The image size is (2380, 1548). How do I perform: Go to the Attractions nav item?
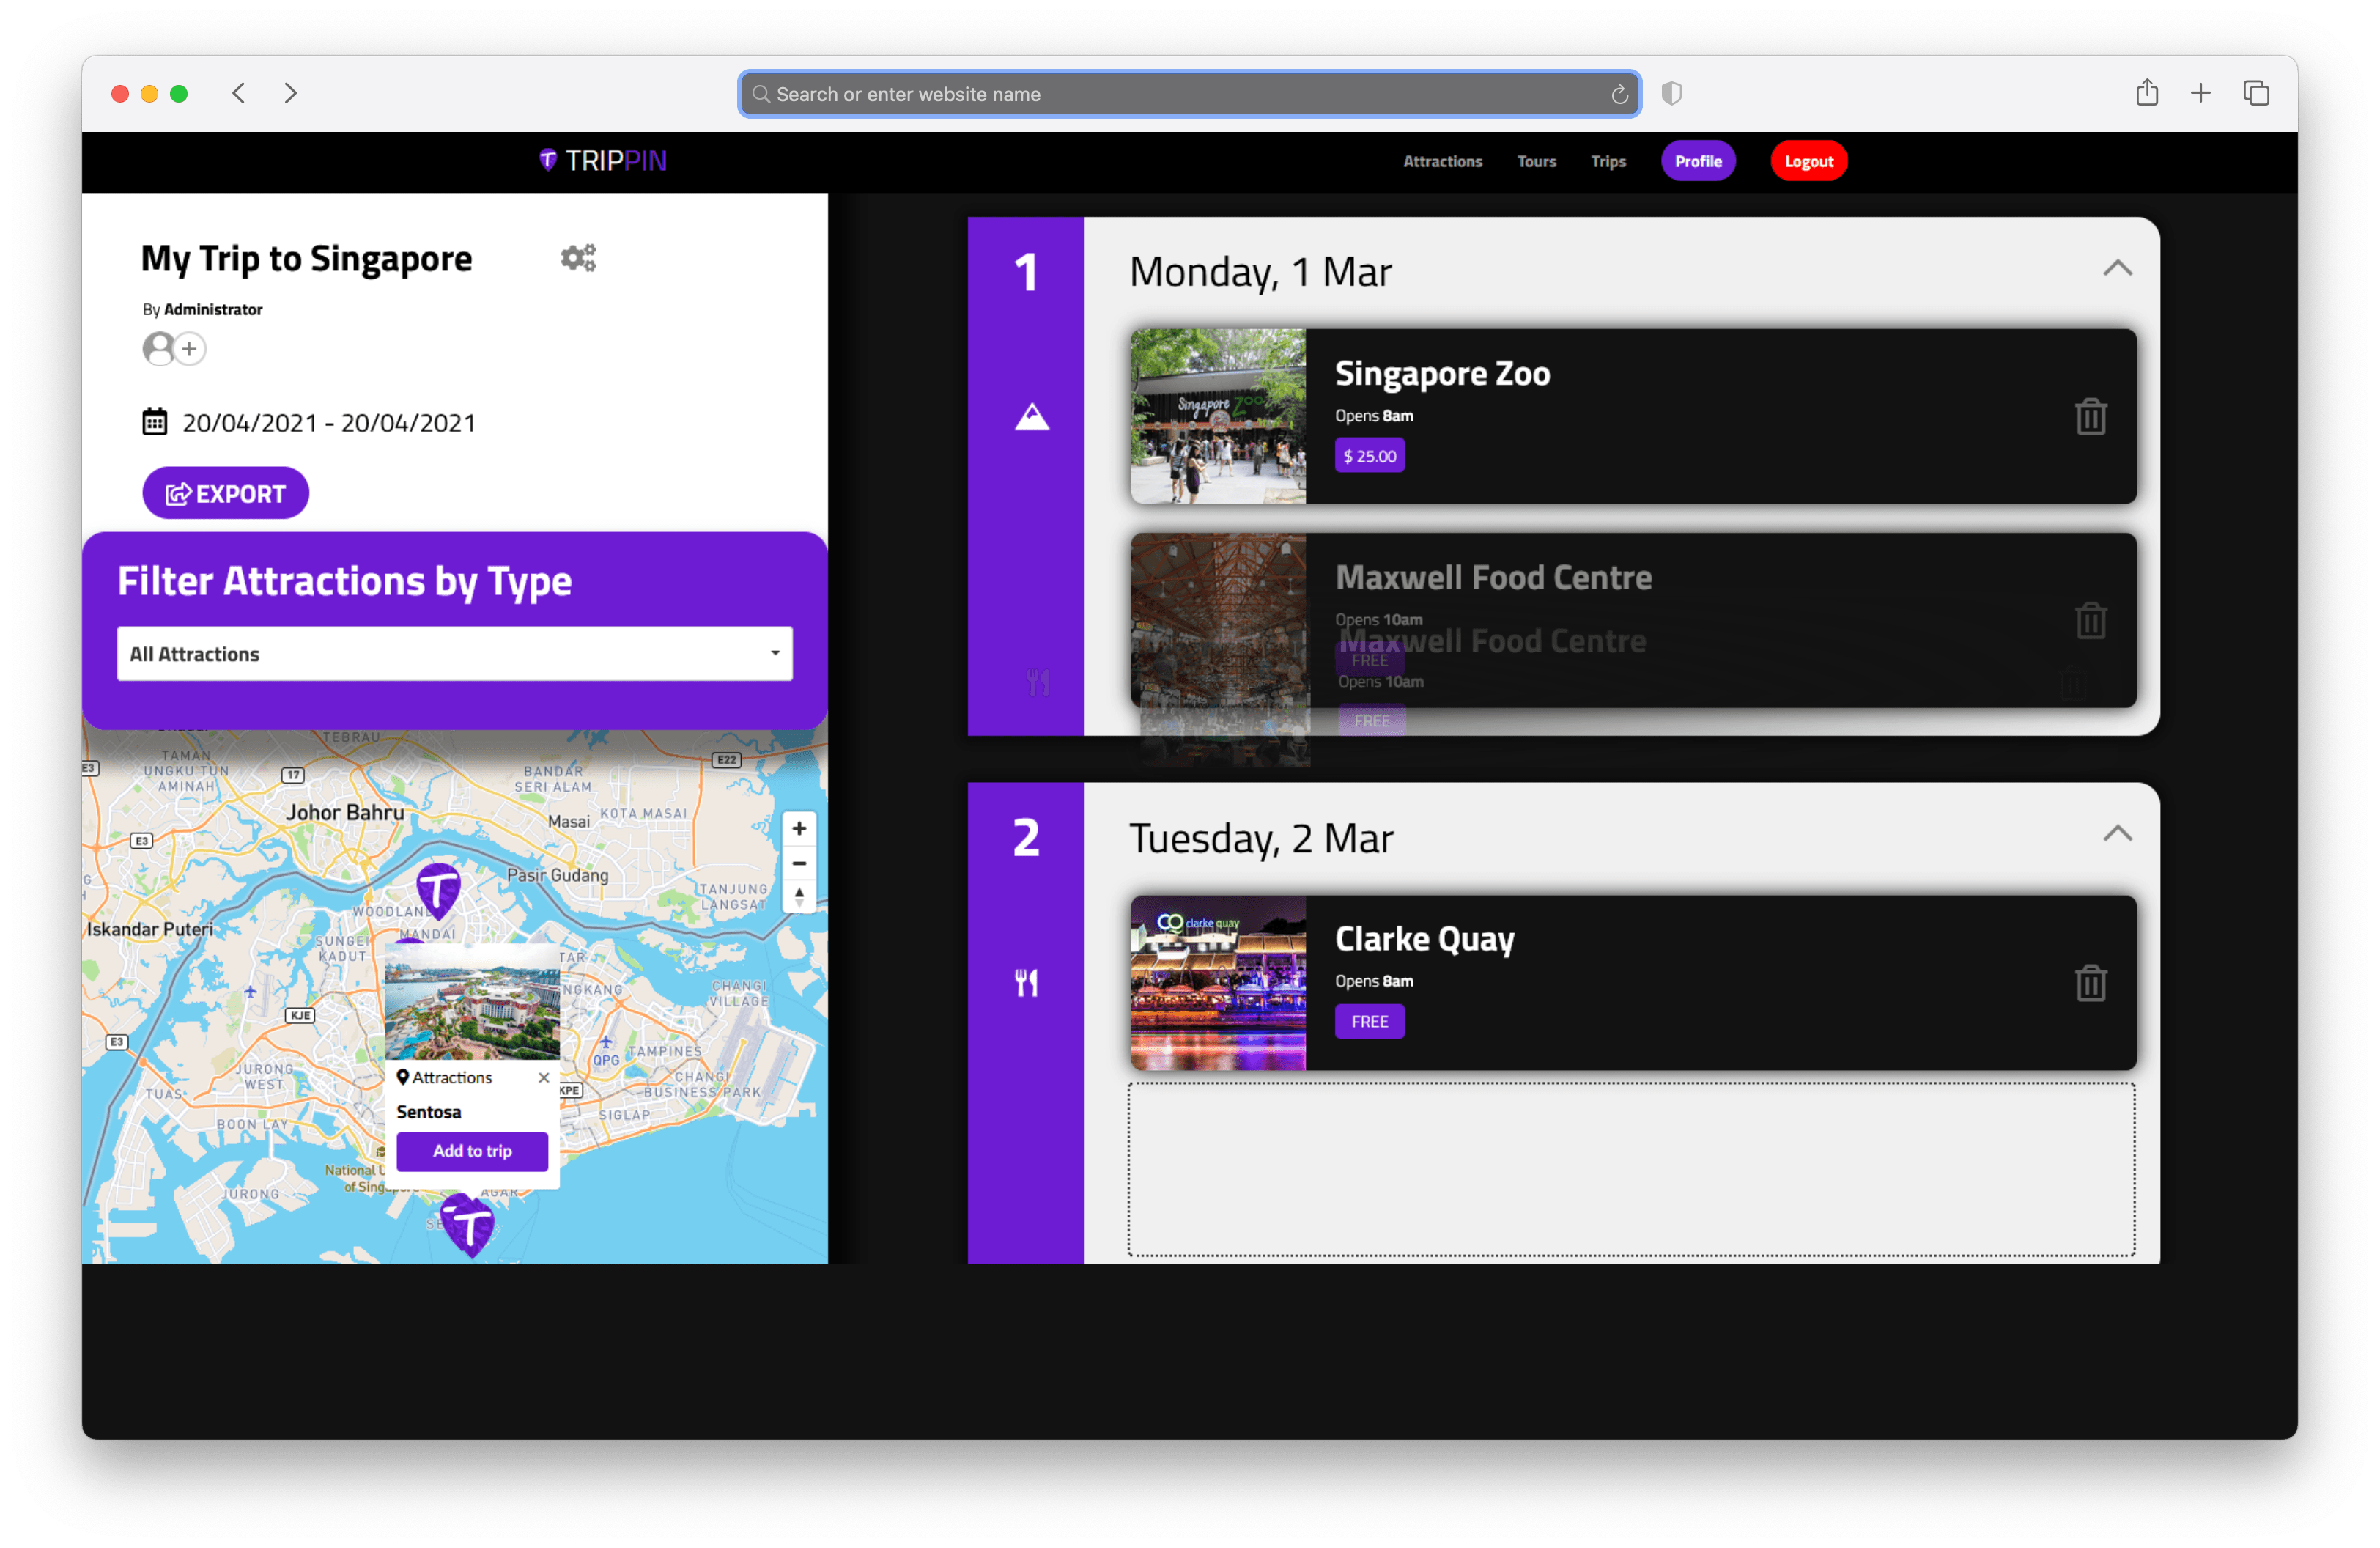1442,161
